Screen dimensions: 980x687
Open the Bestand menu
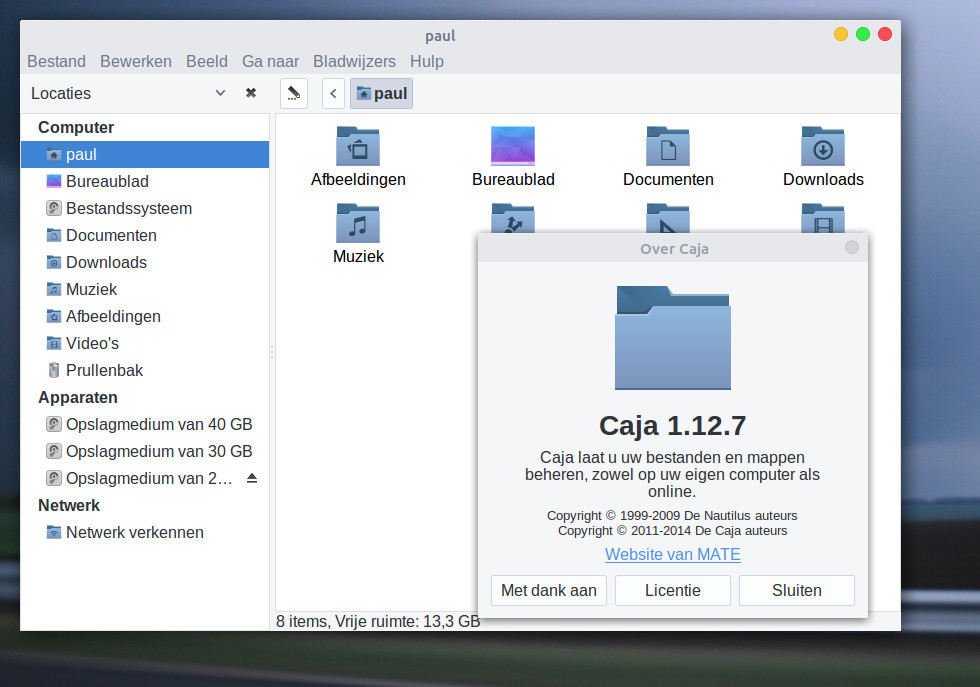click(x=56, y=61)
